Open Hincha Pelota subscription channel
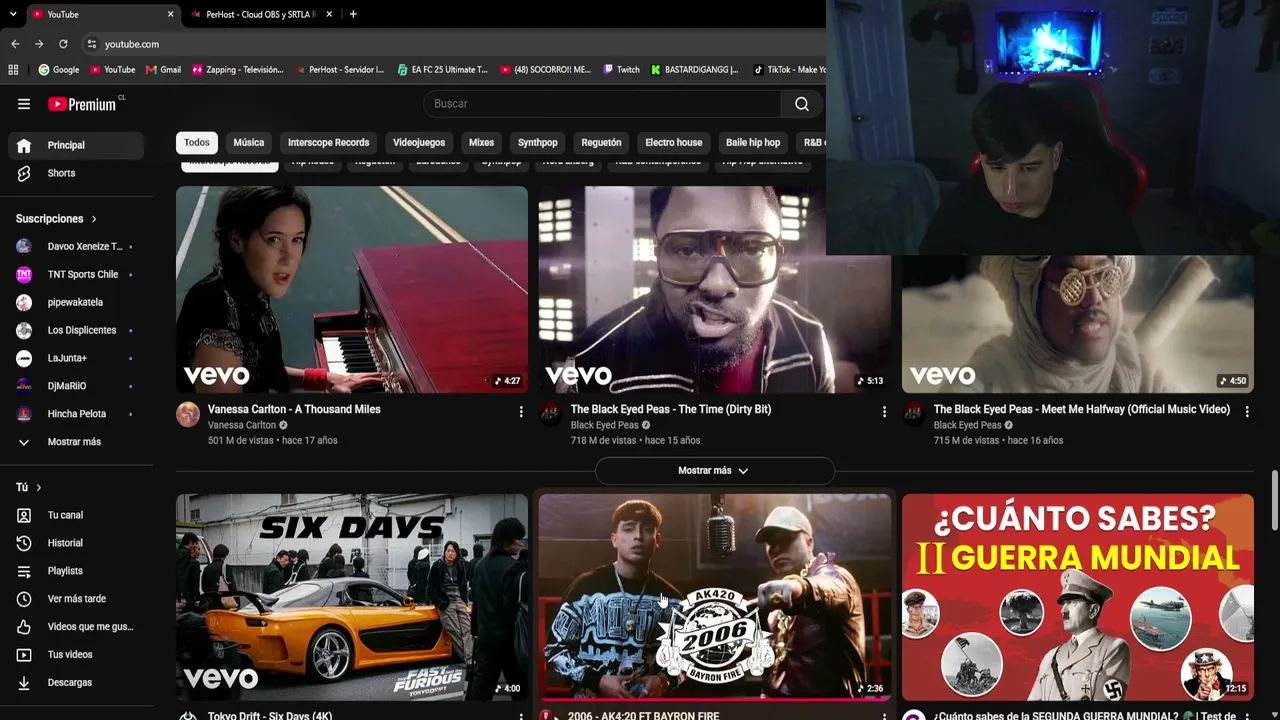Screen dimensions: 1280x720 pos(76,414)
